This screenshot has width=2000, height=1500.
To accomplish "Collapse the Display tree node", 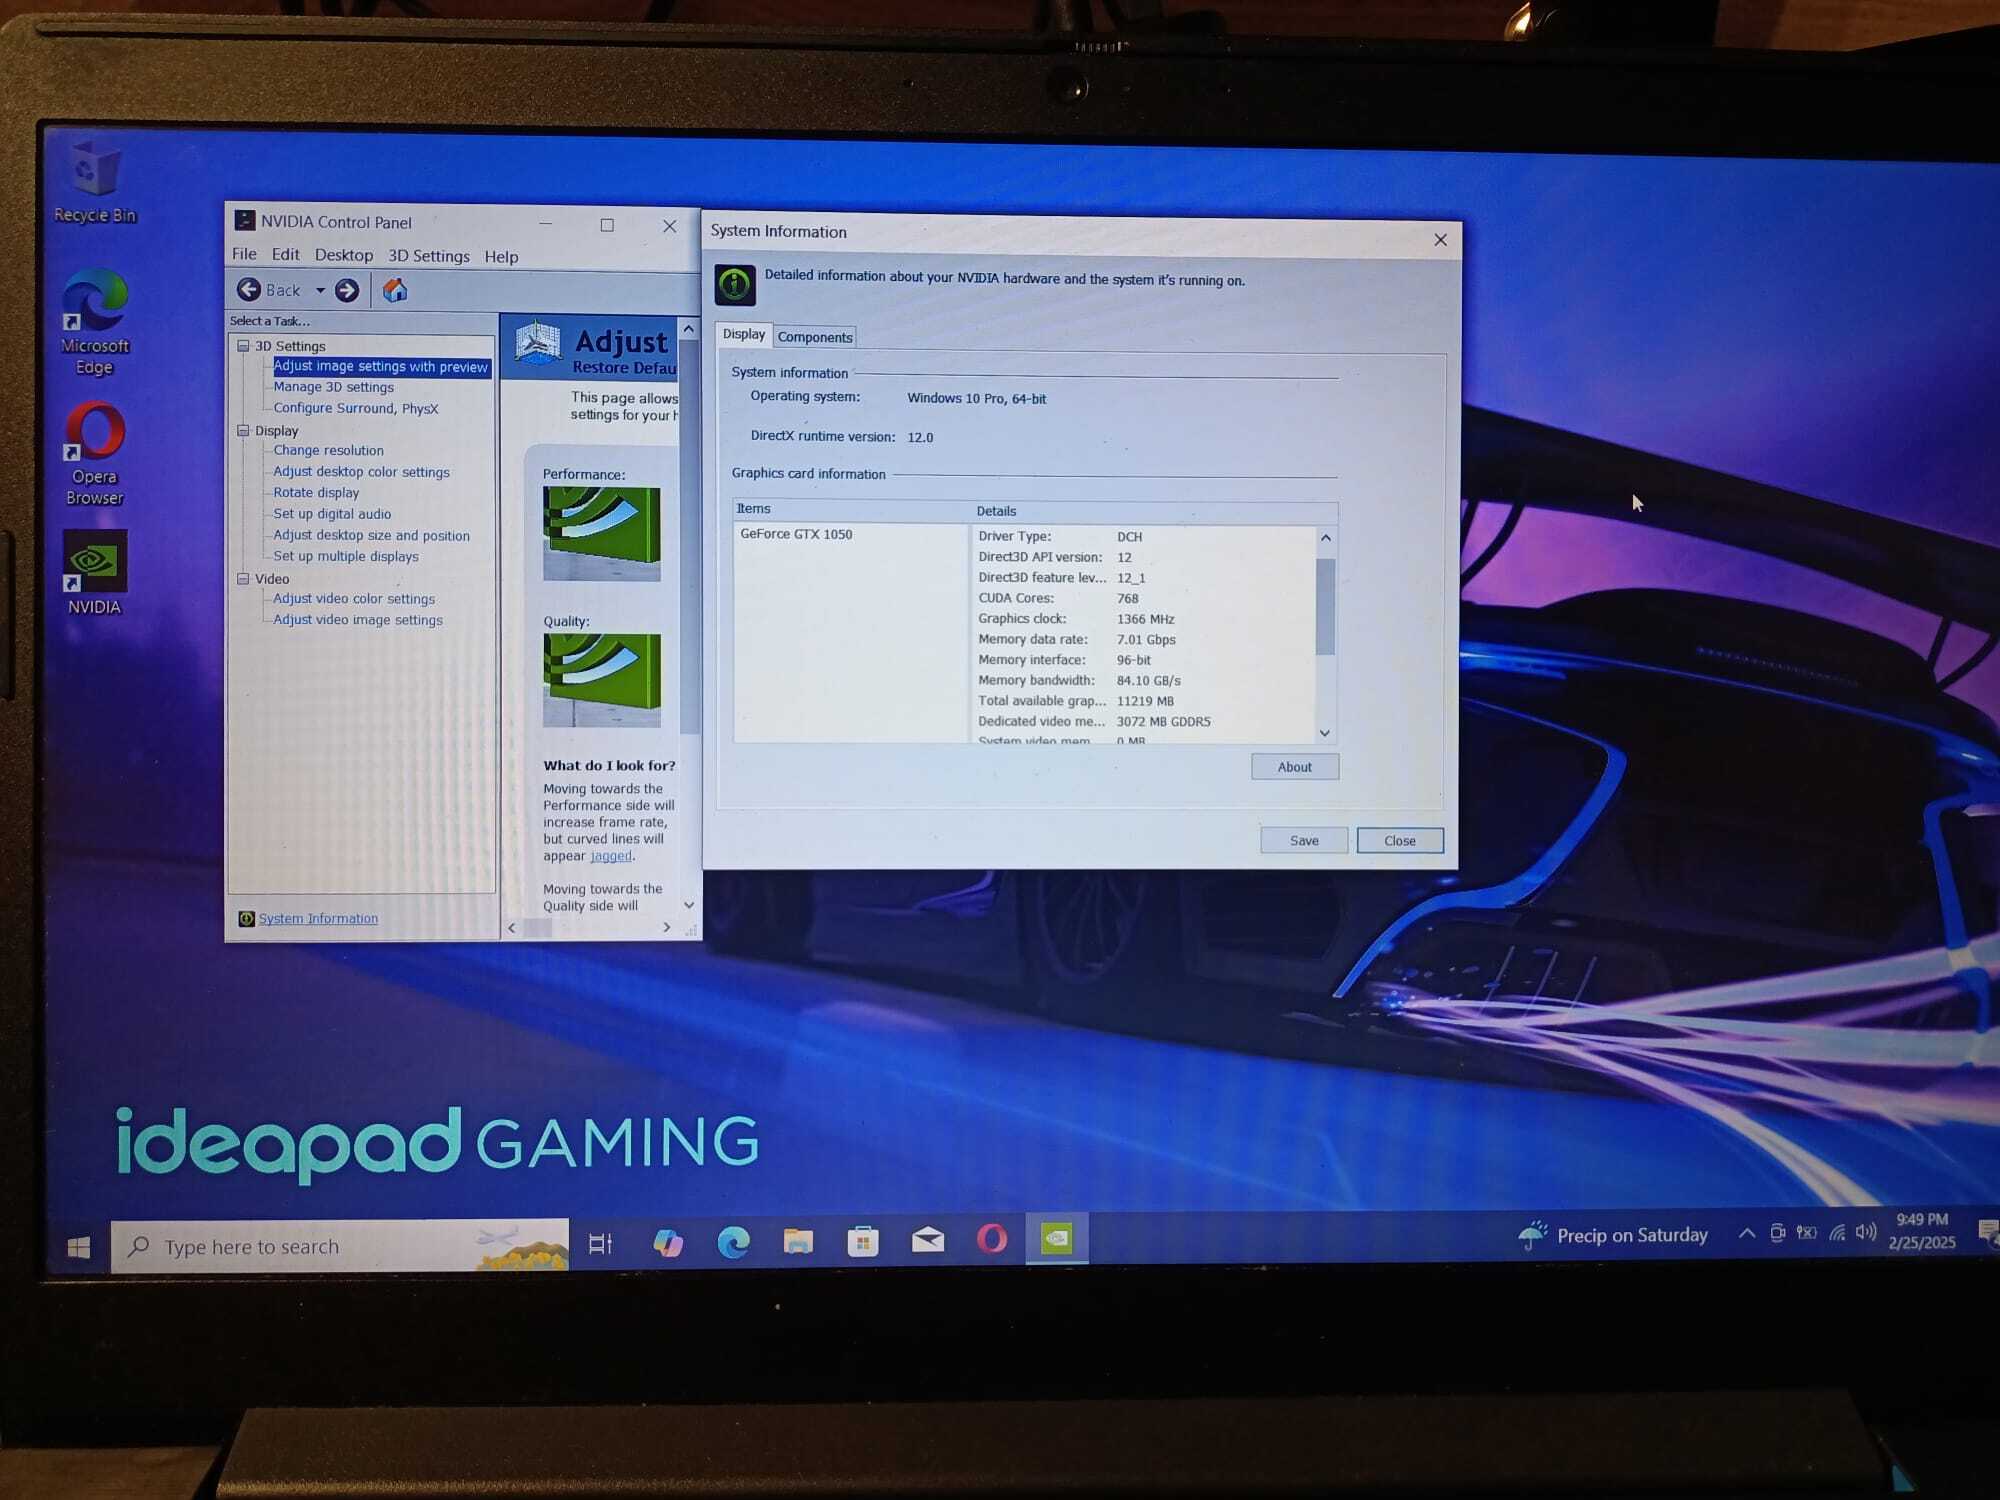I will tap(243, 431).
